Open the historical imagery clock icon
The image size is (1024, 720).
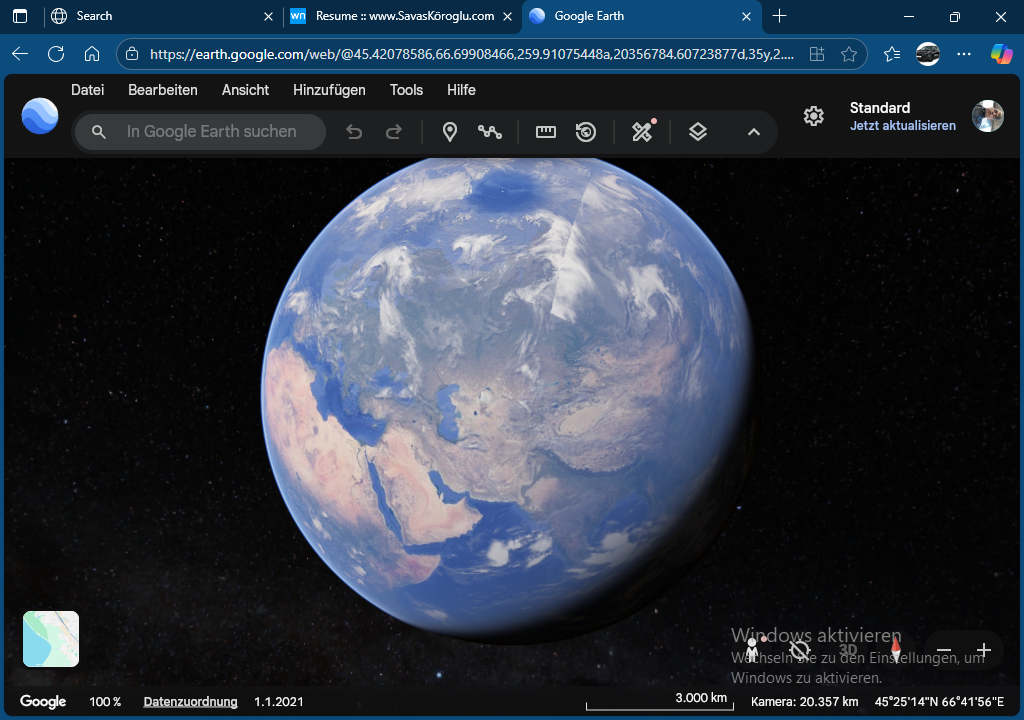(586, 132)
